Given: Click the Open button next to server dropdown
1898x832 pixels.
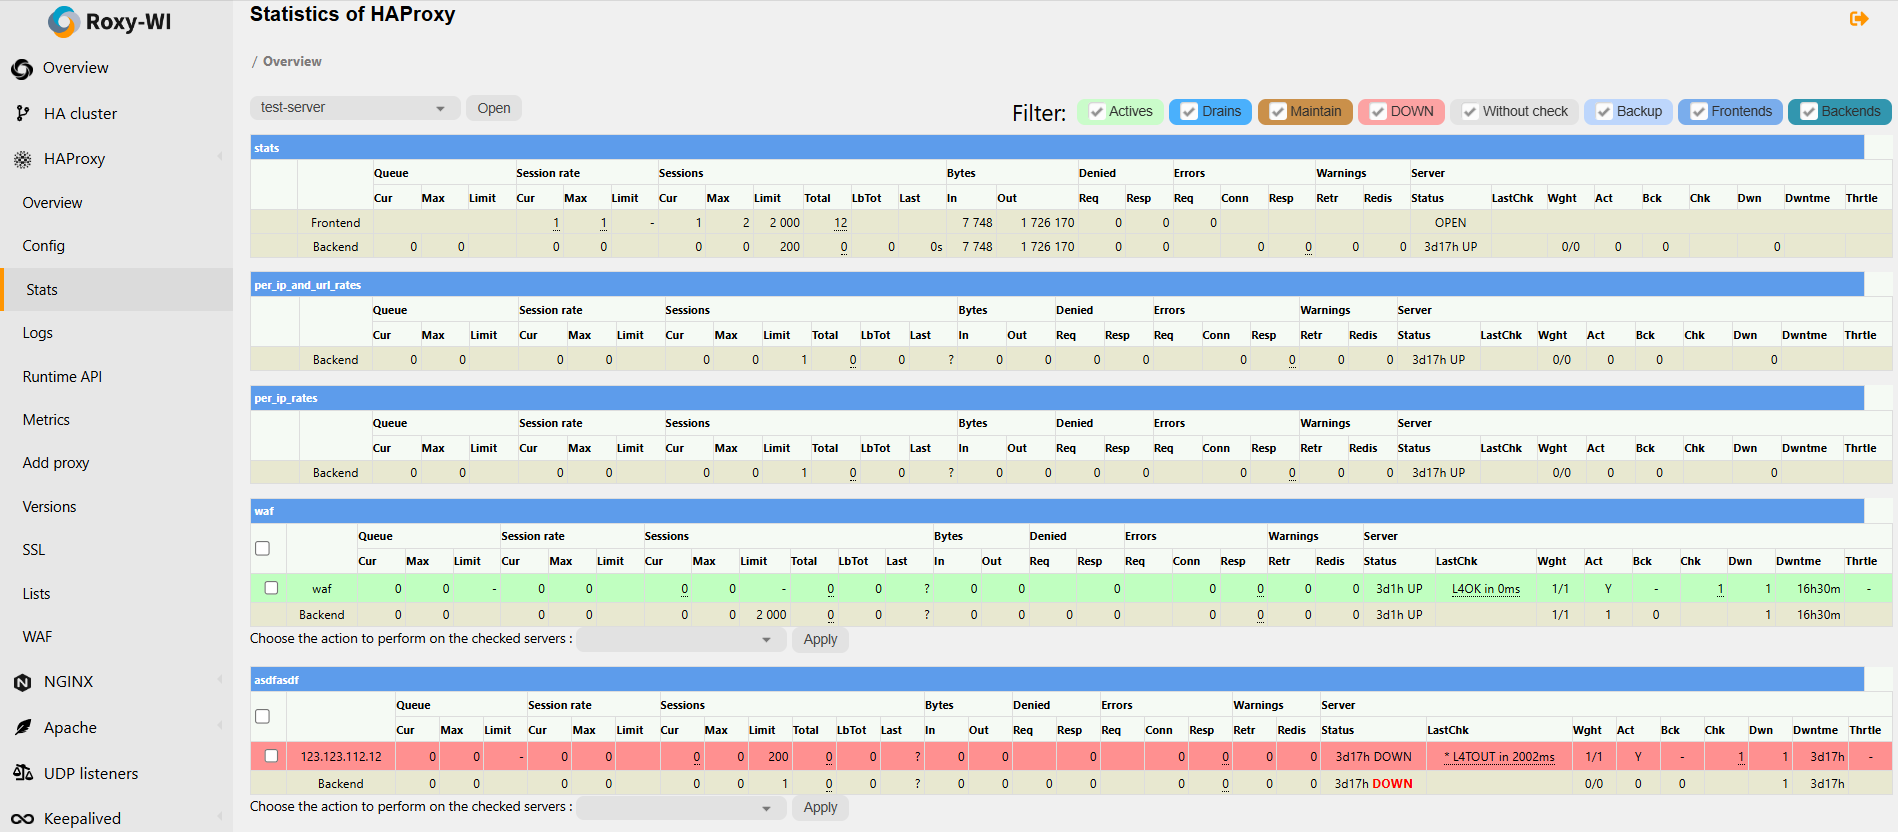Looking at the screenshot, I should coord(494,108).
